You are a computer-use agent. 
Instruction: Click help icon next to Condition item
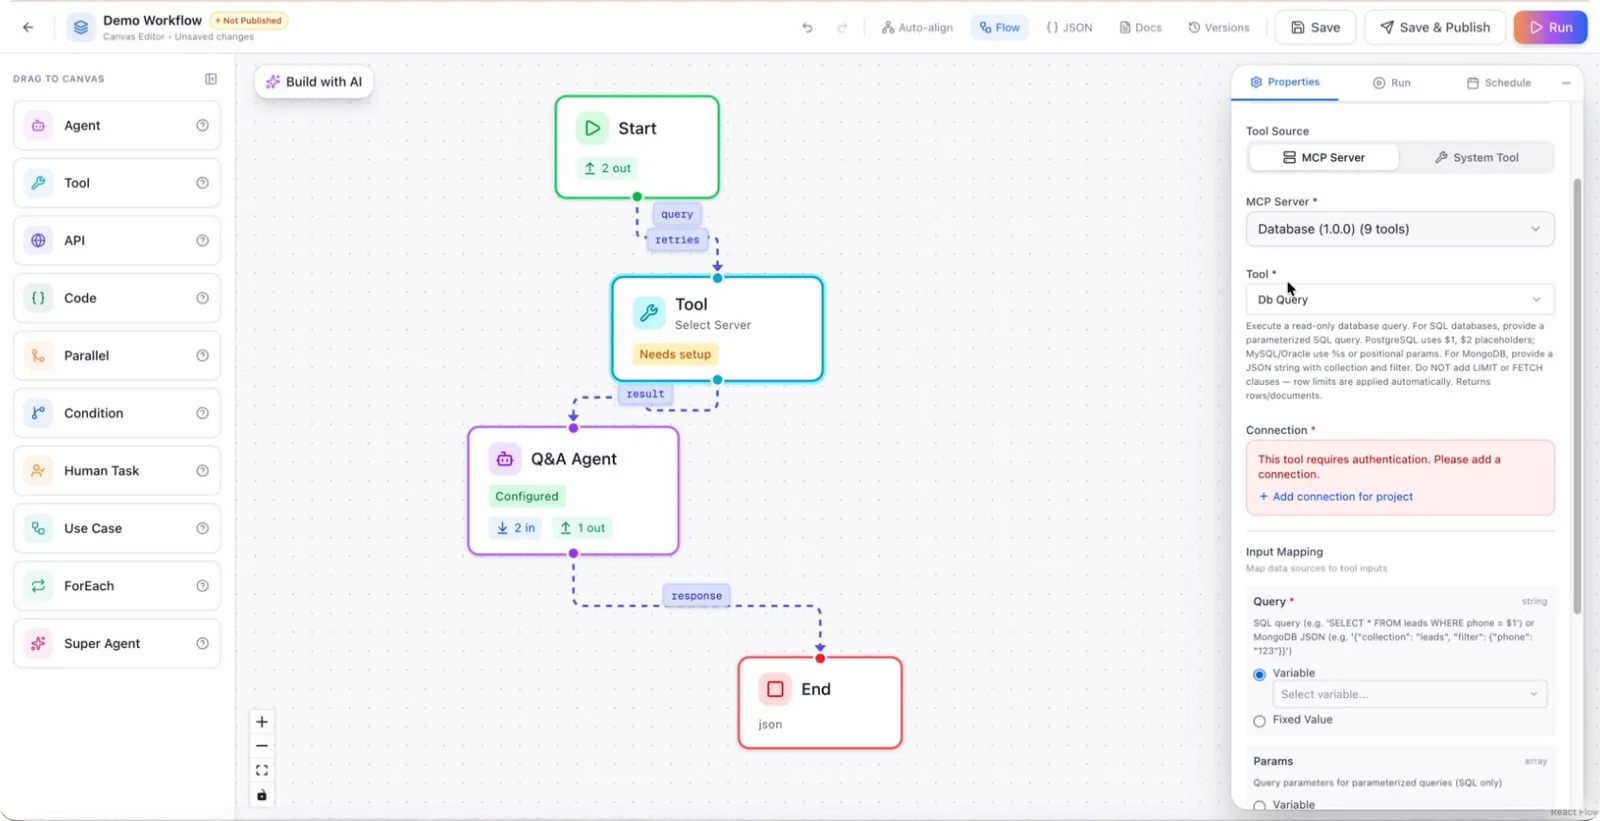coord(202,413)
